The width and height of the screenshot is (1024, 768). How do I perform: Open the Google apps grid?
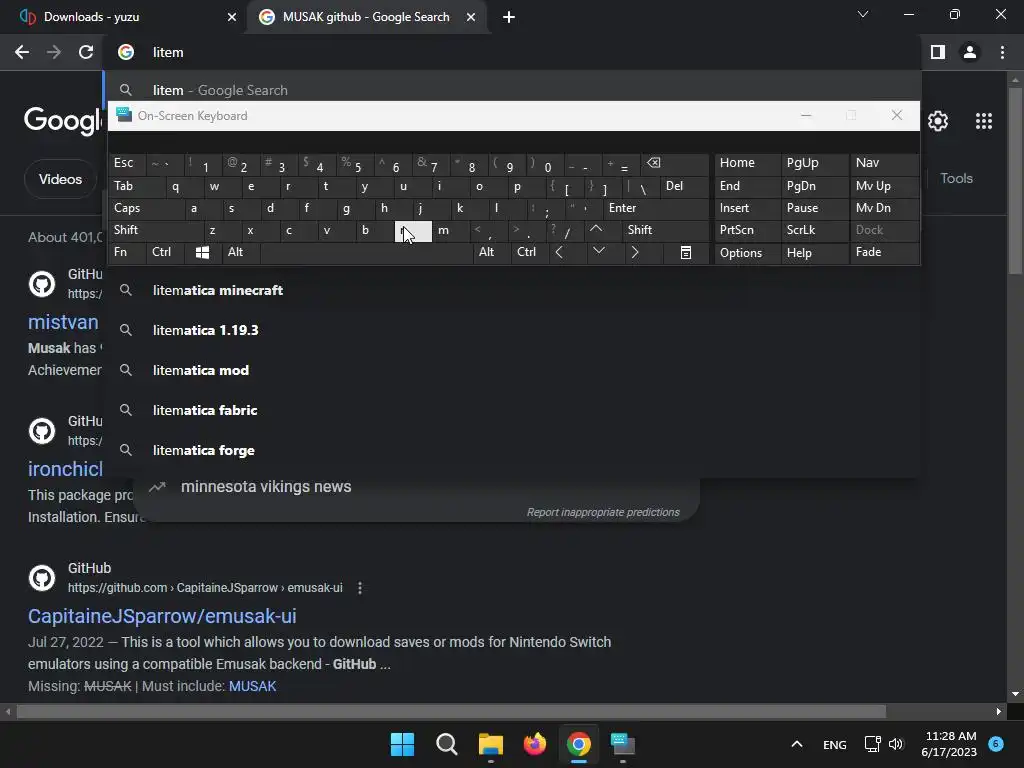[984, 121]
